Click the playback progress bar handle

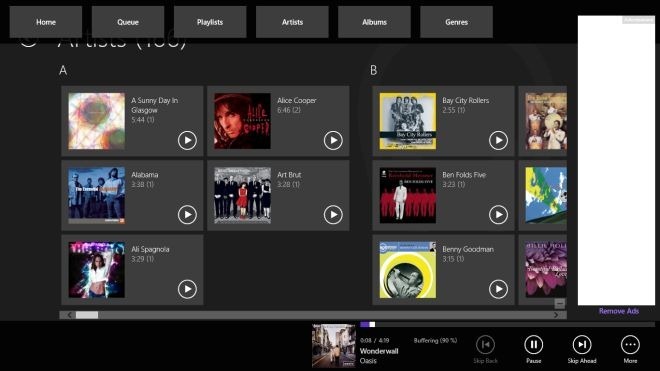click(372, 324)
